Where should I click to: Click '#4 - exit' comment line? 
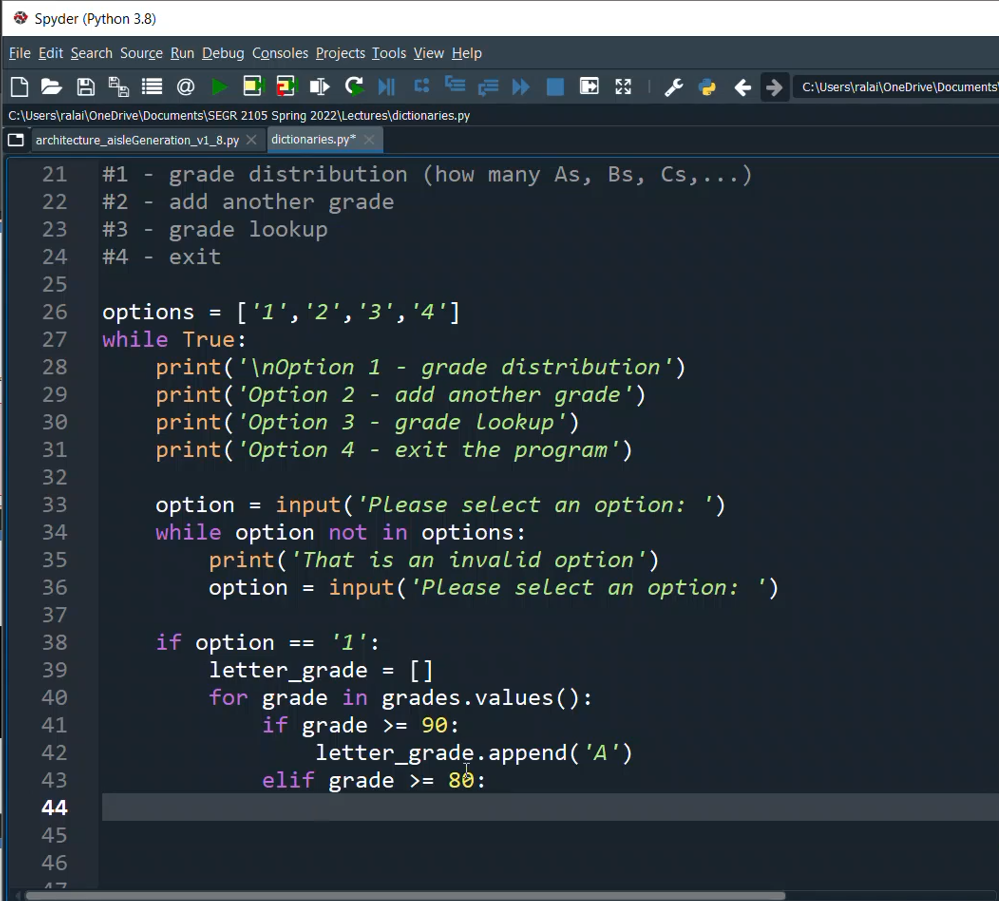(x=162, y=257)
